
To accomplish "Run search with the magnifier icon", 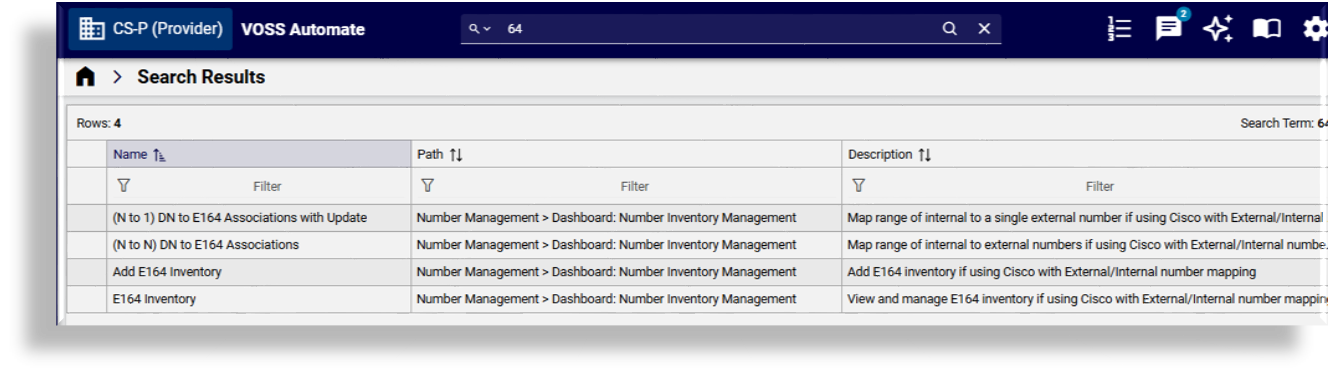I will click(x=950, y=29).
